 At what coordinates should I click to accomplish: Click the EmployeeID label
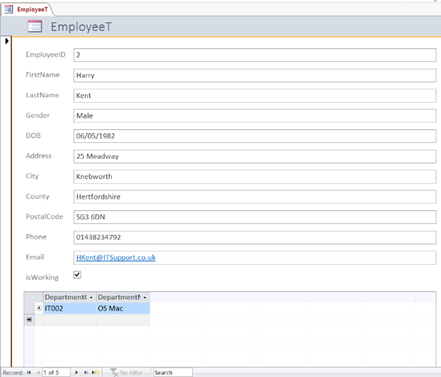pos(46,55)
